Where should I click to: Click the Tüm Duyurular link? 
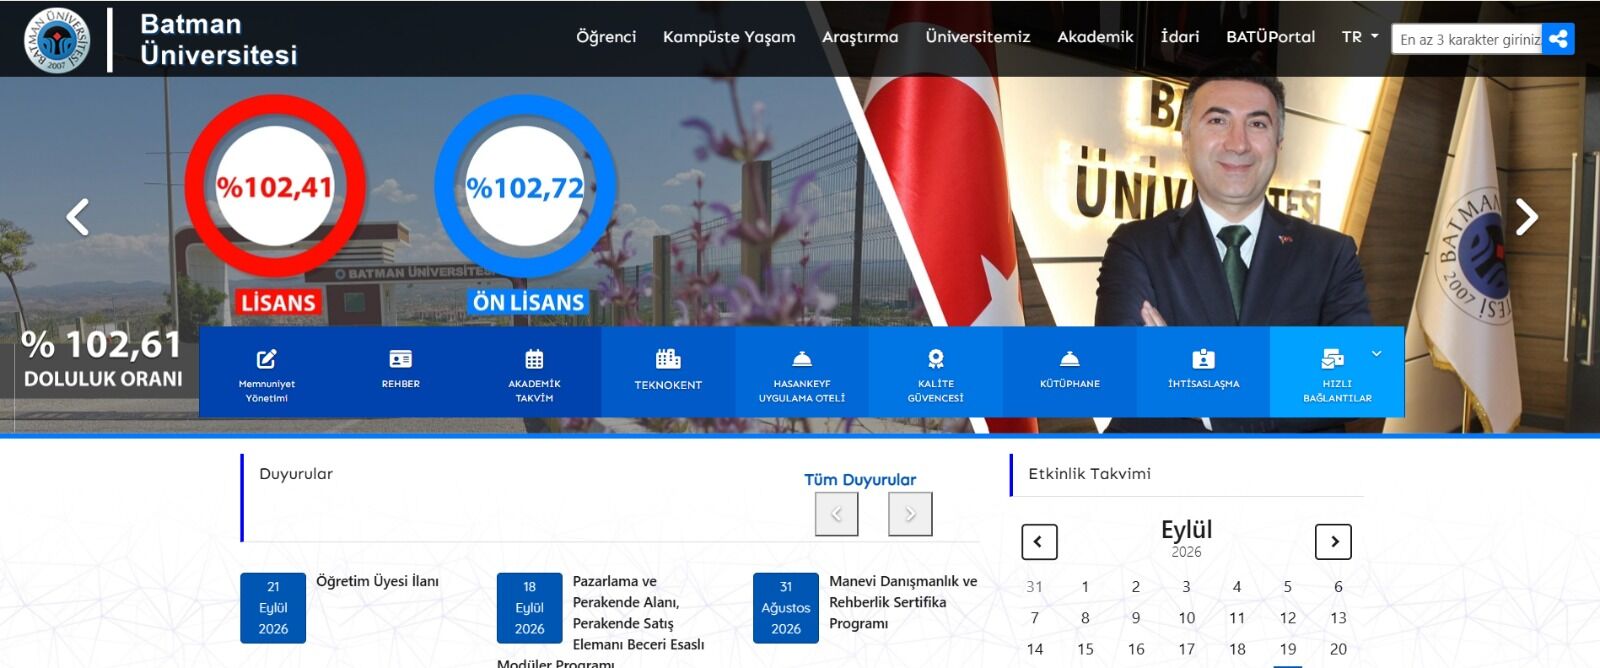pos(860,480)
